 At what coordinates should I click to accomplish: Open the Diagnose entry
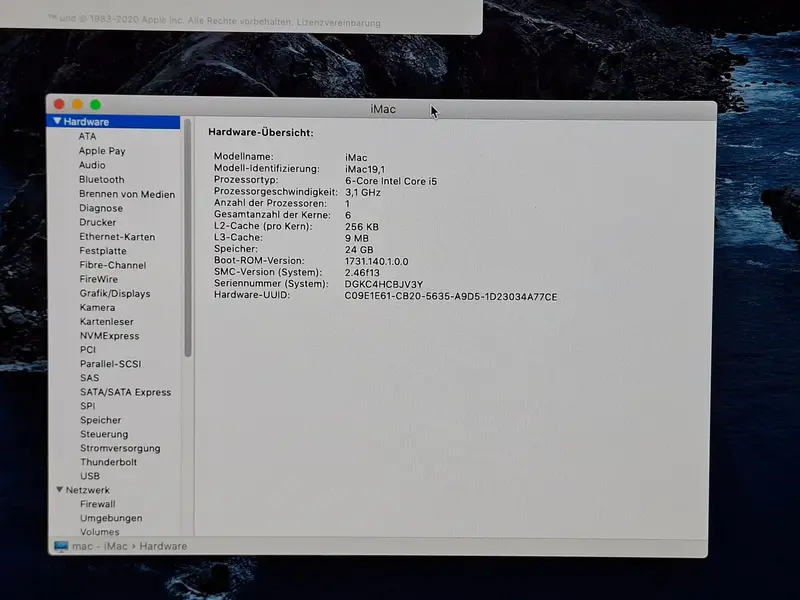(101, 208)
